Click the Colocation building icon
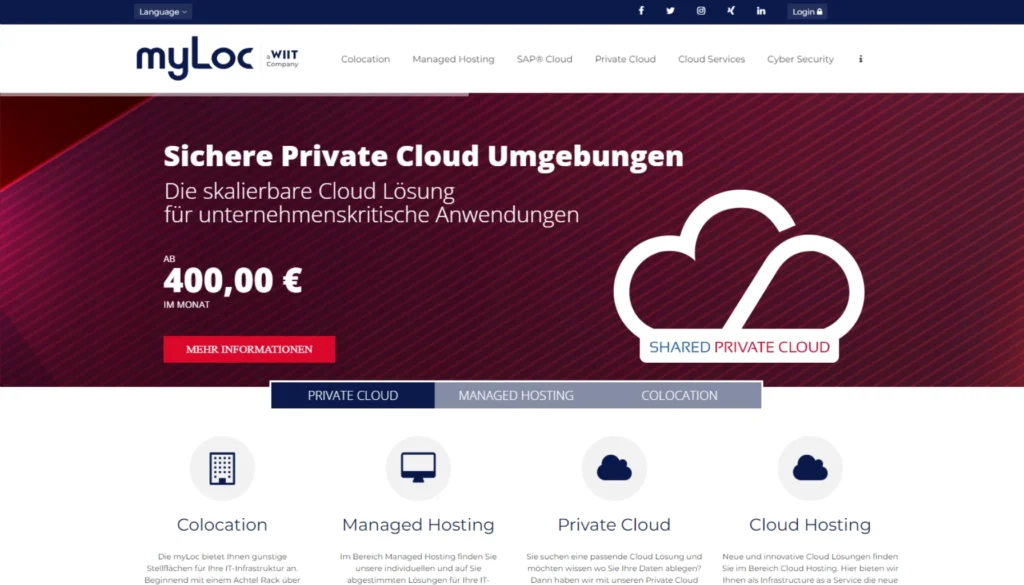This screenshot has height=585, width=1024. click(x=222, y=468)
